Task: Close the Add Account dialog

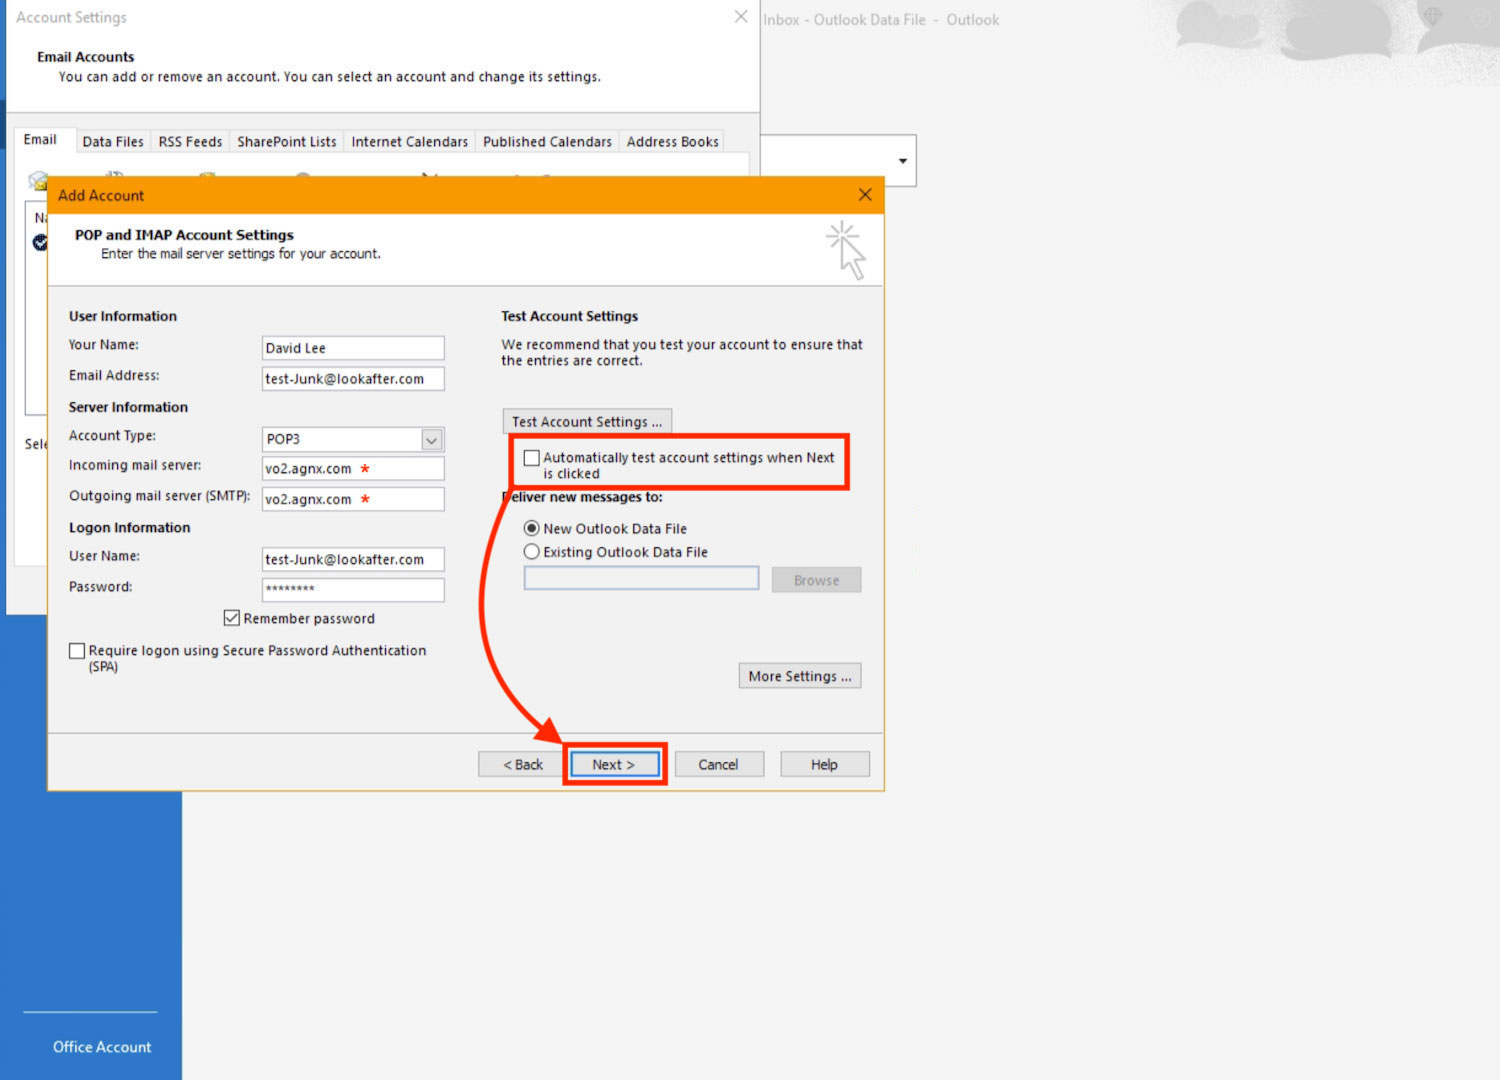Action: click(x=865, y=195)
